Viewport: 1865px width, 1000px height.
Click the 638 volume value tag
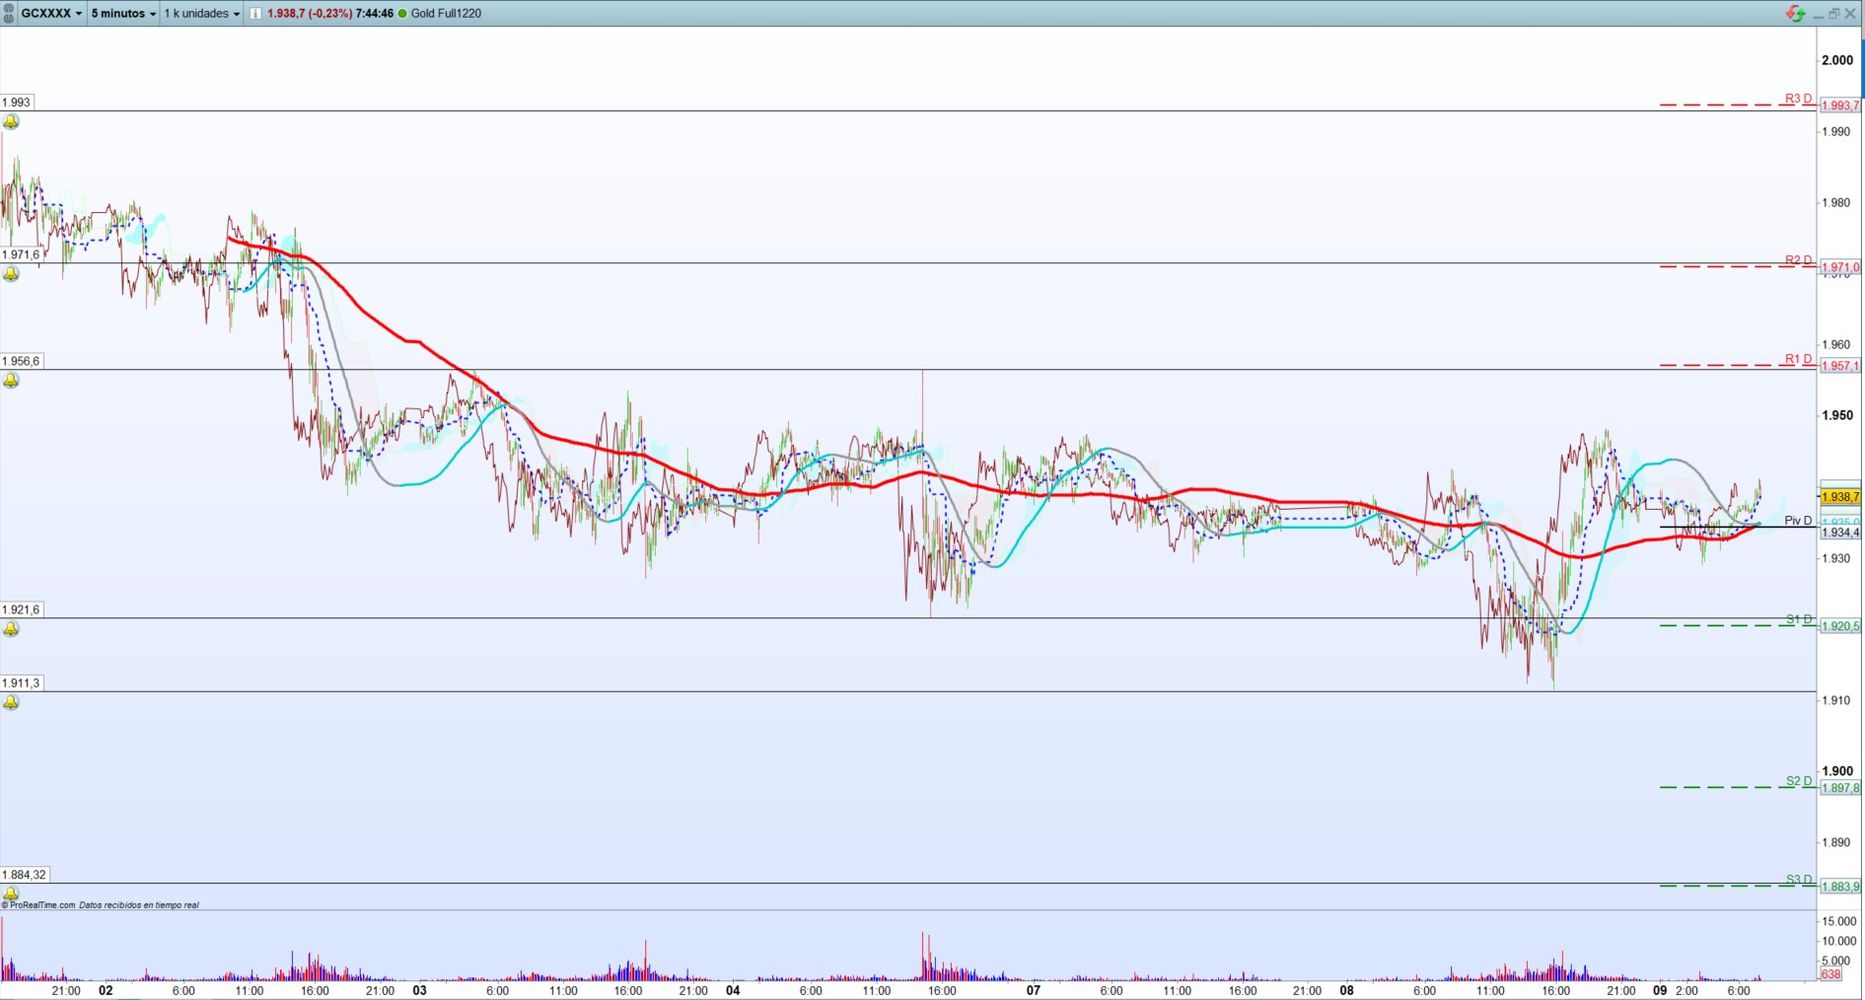(x=1831, y=974)
